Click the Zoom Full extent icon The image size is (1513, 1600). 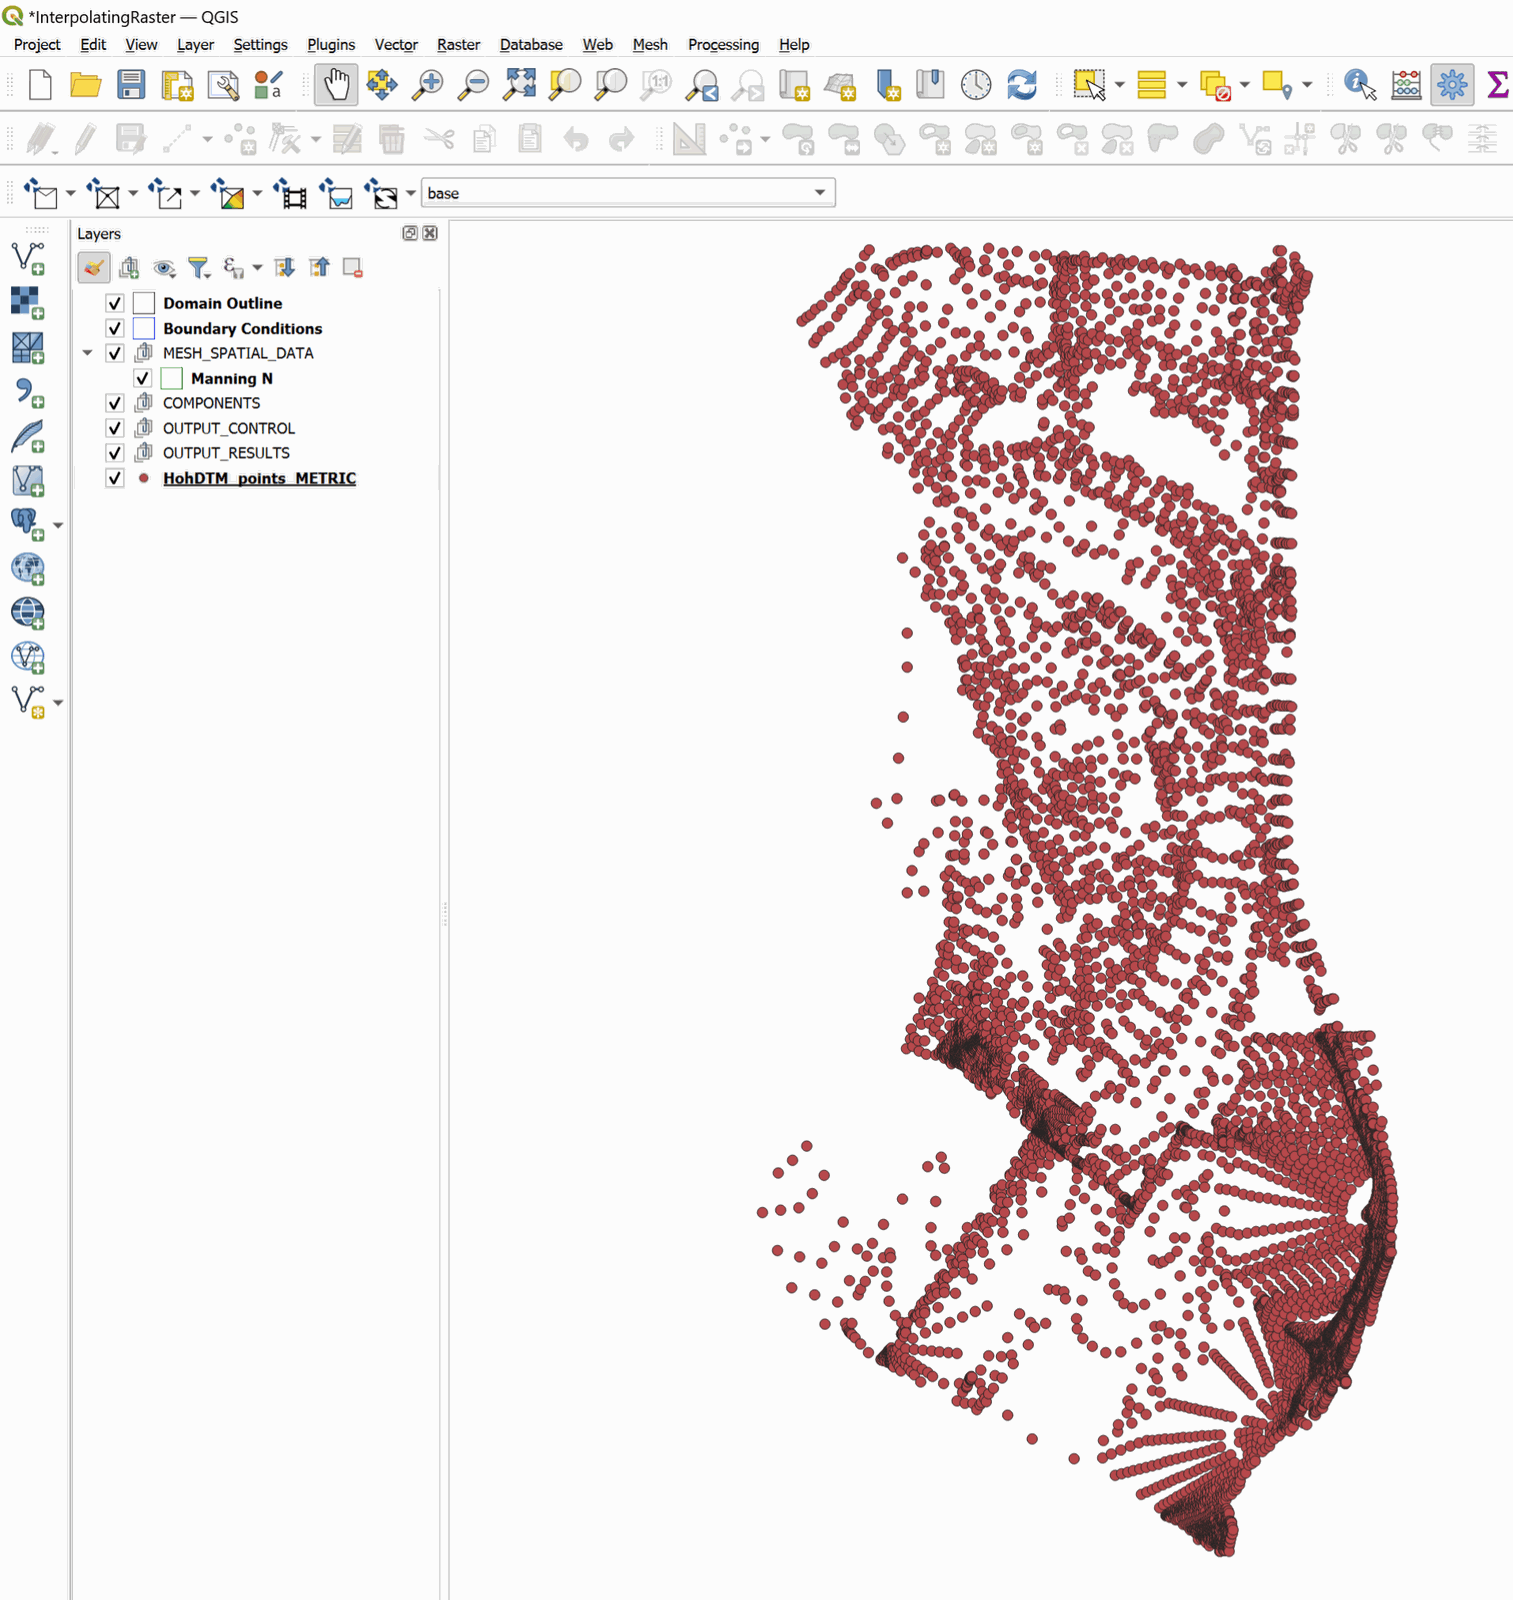click(519, 85)
